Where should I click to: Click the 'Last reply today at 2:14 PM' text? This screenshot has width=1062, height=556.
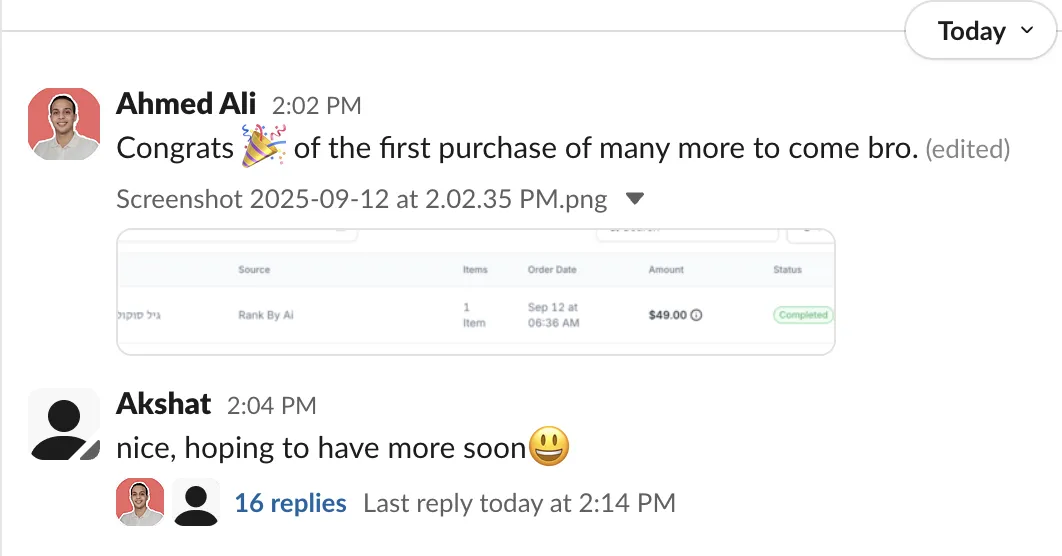coord(519,503)
